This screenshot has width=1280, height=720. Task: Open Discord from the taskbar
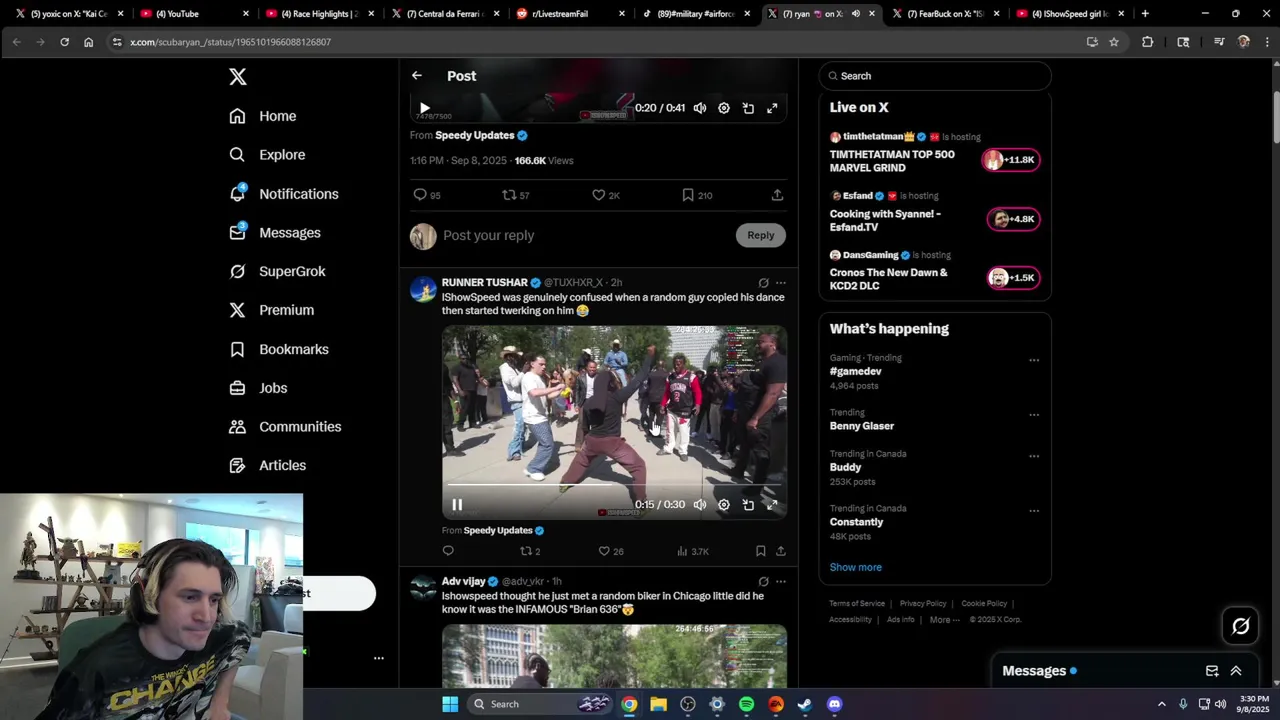pyautogui.click(x=834, y=704)
